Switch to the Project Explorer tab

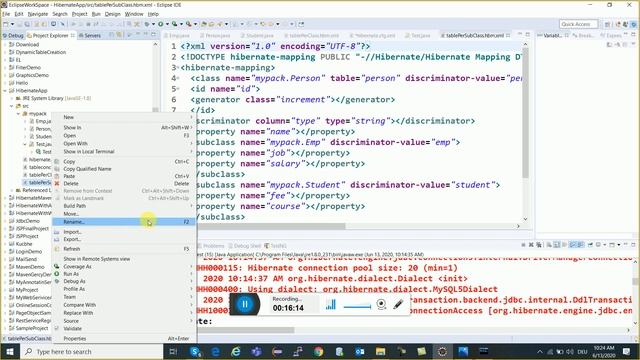point(50,36)
